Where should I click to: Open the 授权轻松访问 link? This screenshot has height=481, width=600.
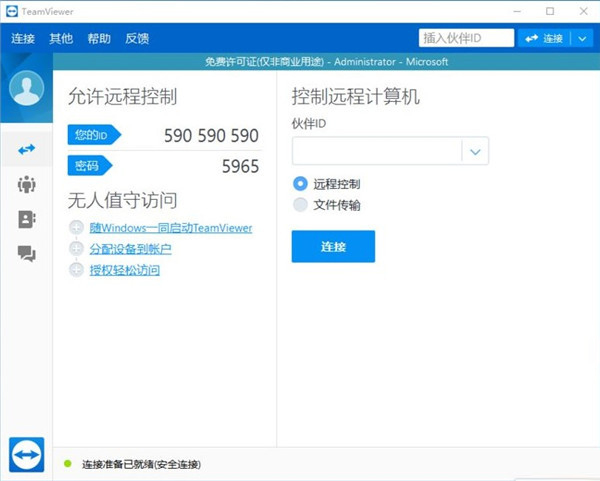click(125, 270)
